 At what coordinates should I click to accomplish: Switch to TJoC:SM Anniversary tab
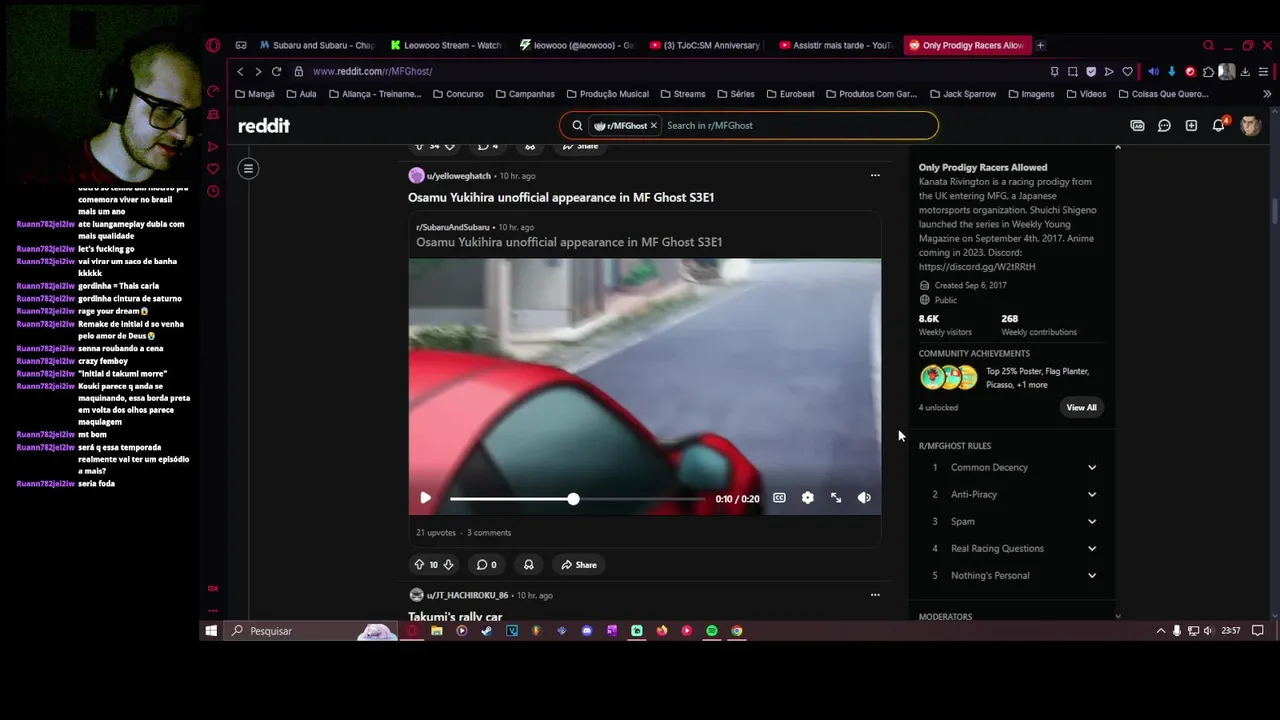[705, 45]
